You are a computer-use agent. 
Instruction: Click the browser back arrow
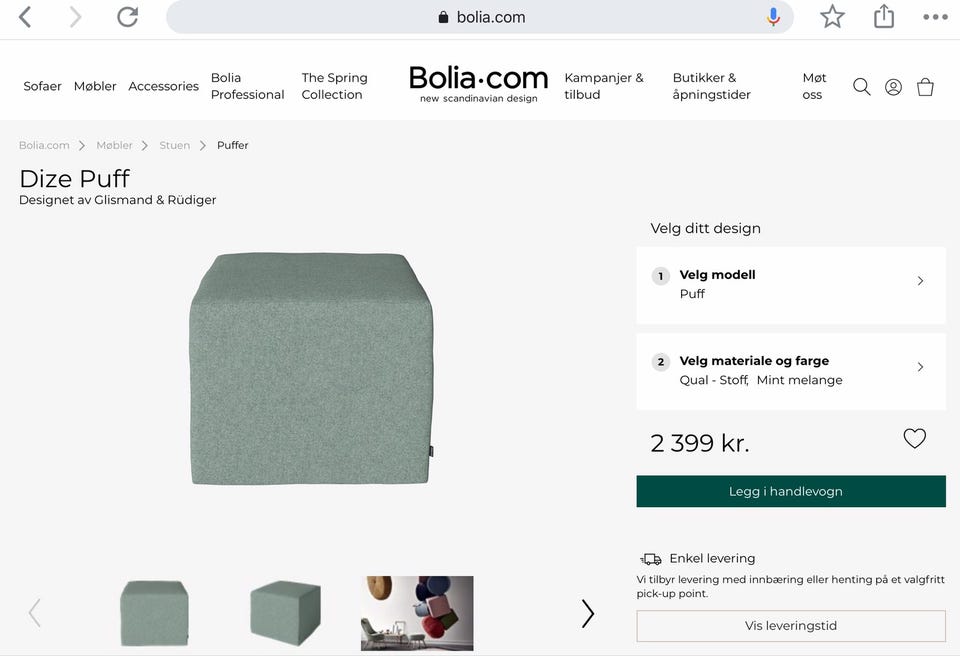pos(25,17)
